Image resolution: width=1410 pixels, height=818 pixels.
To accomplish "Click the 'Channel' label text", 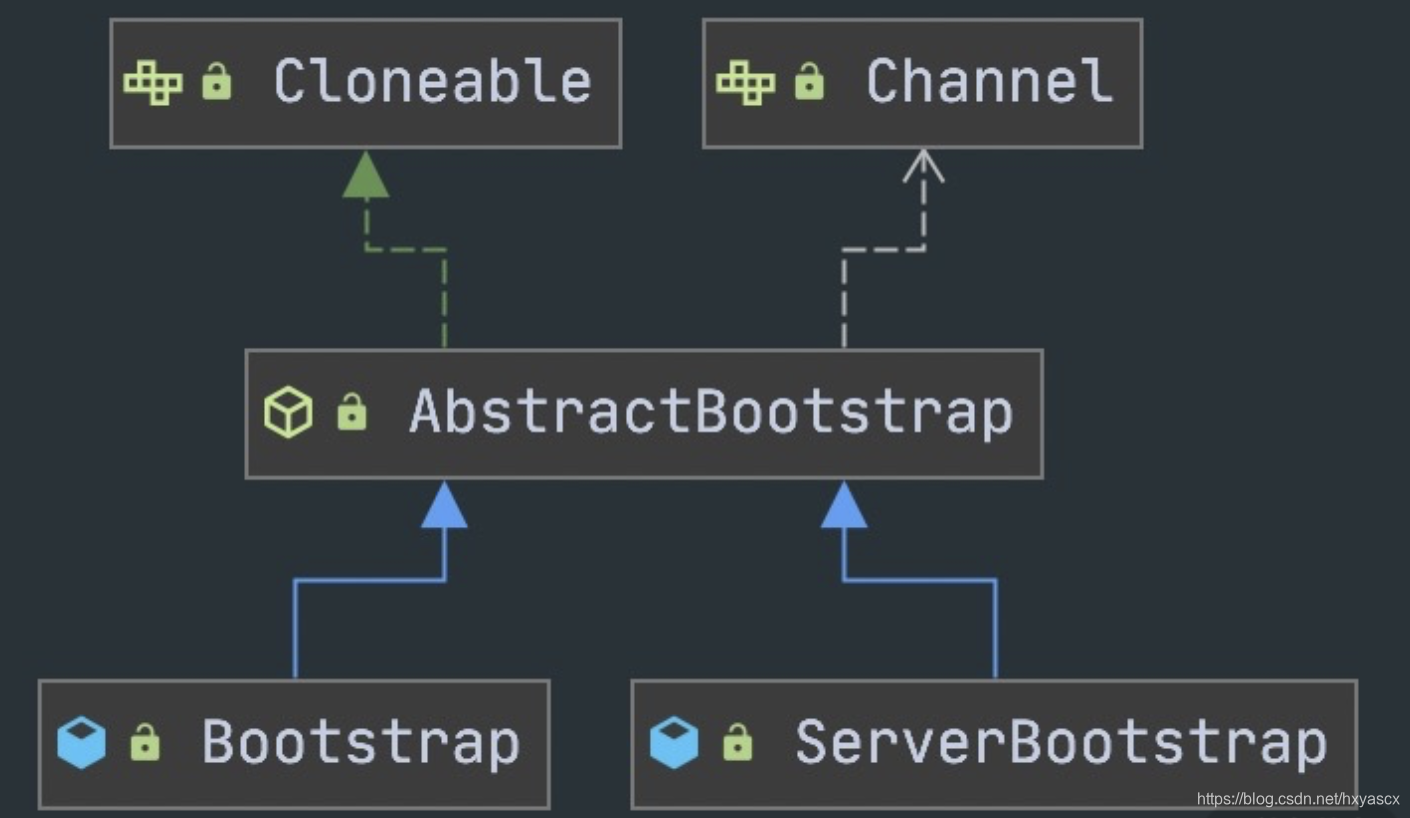I will pyautogui.click(x=989, y=81).
